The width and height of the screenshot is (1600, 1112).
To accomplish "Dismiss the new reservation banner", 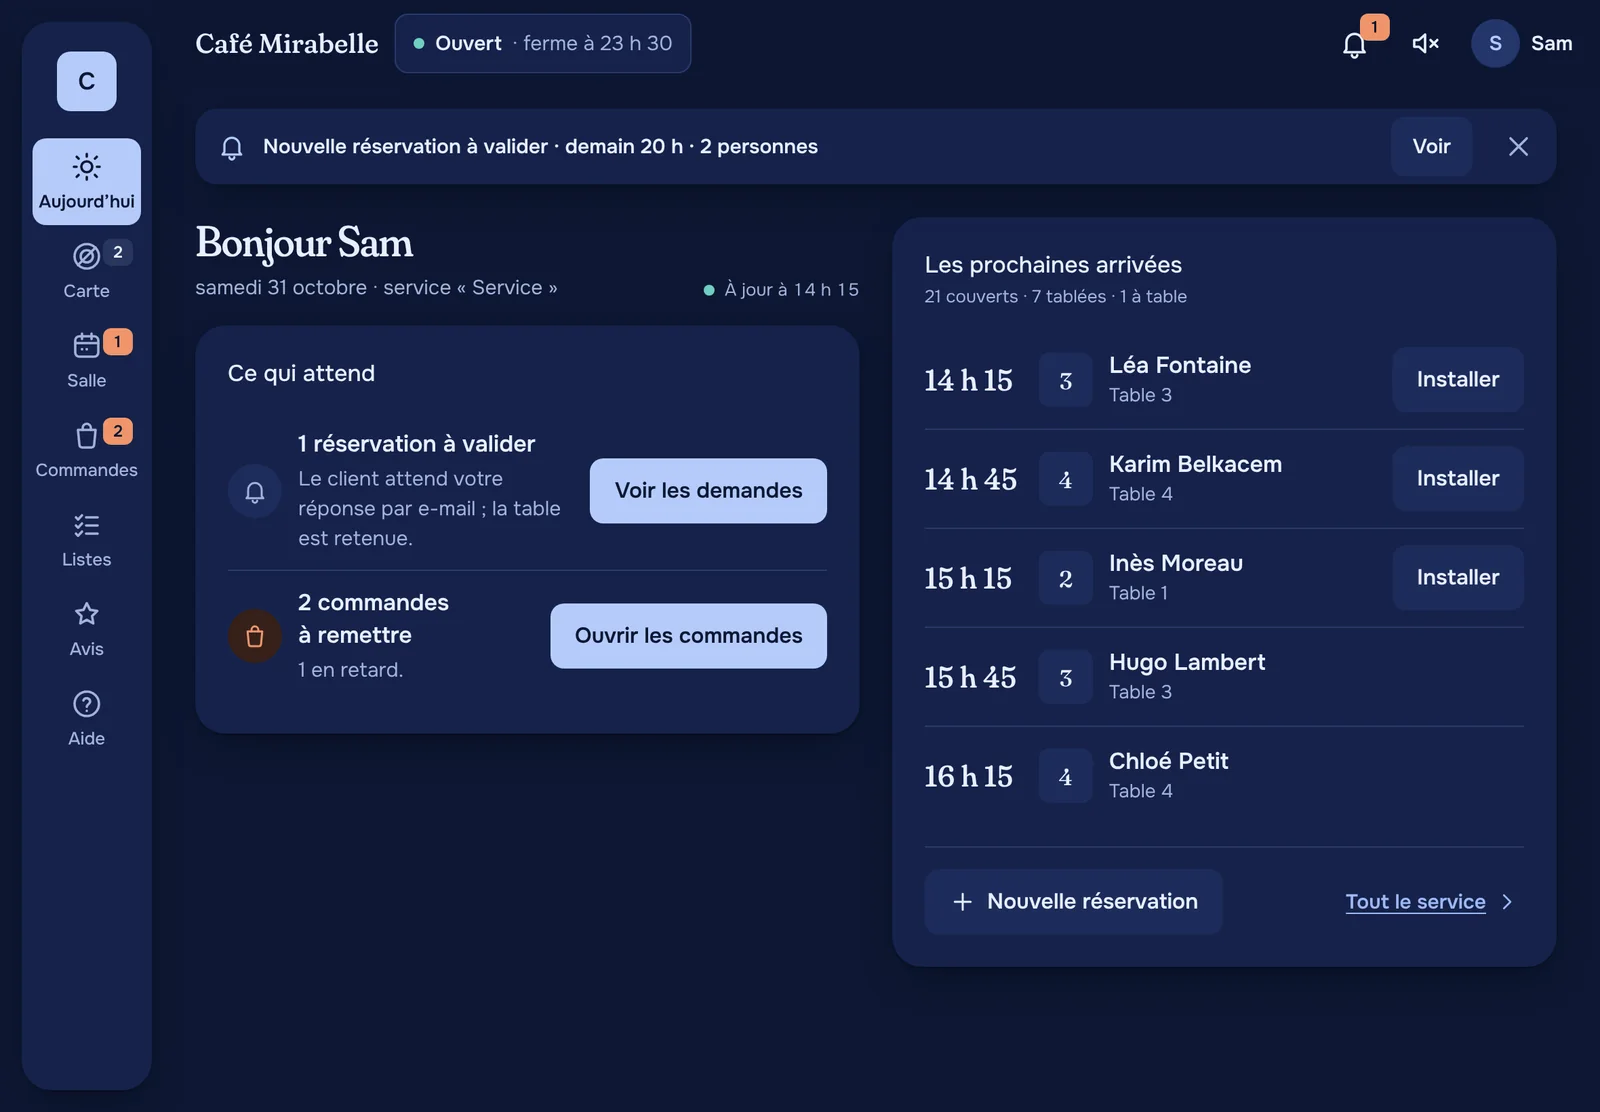I will click(x=1518, y=146).
